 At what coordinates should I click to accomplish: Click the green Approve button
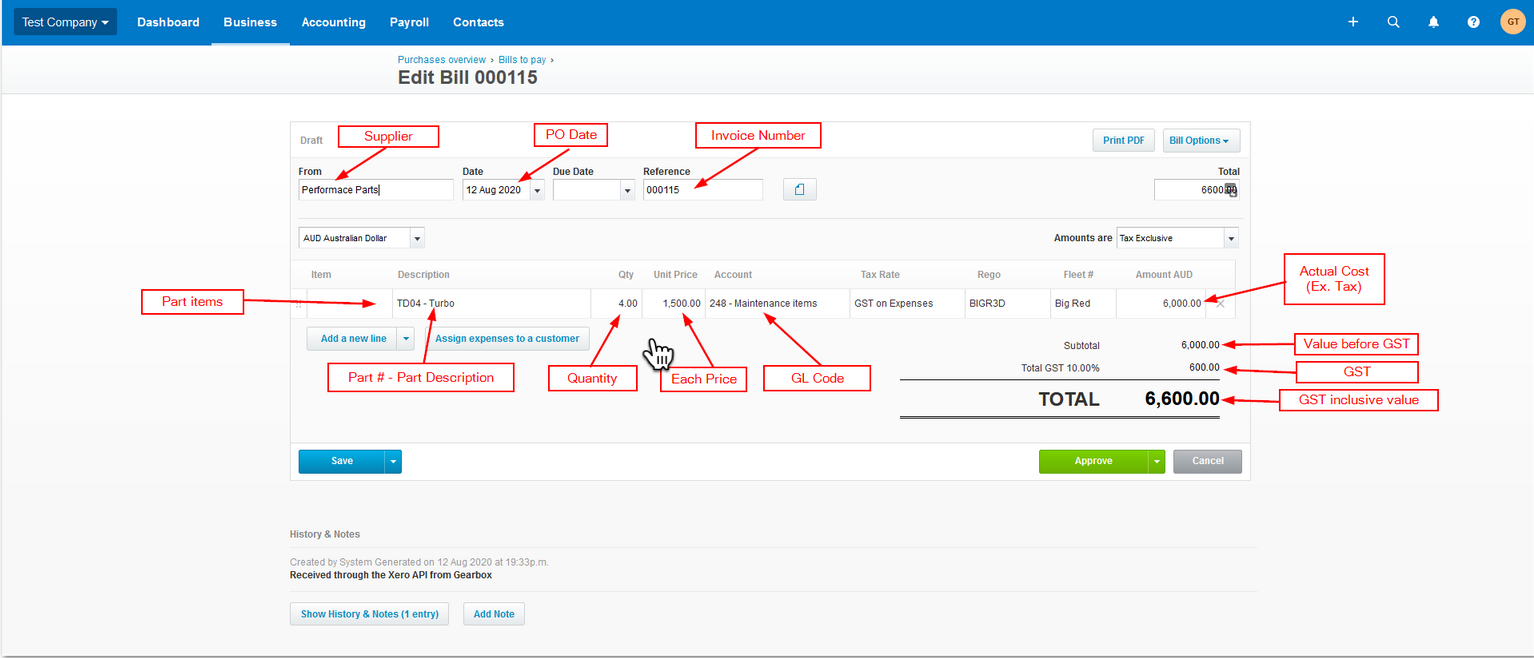[x=1094, y=461]
